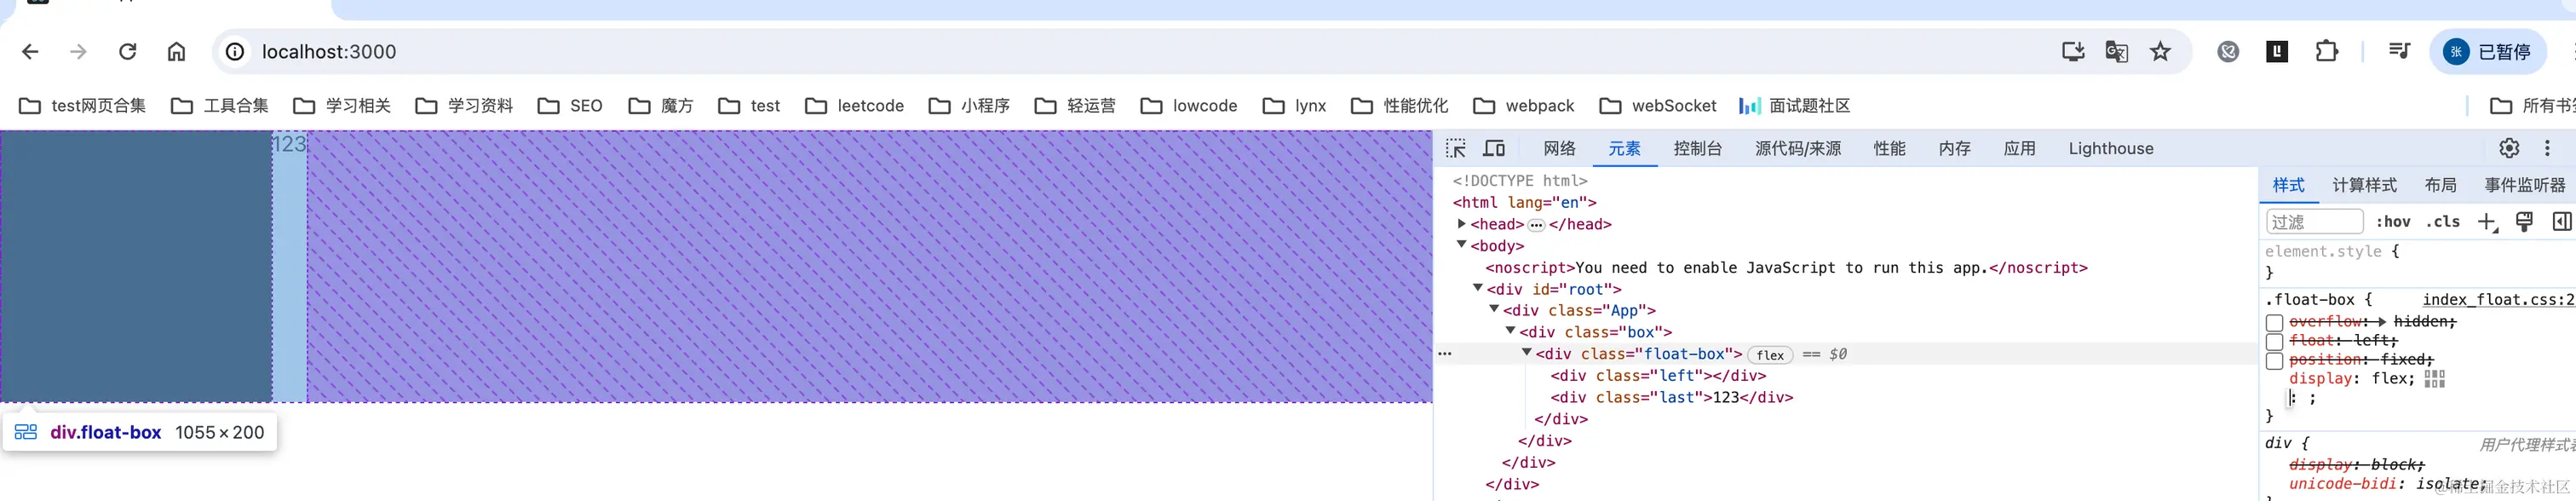The width and height of the screenshot is (2576, 501).
Task: Reload the localhost page
Action: tap(127, 52)
